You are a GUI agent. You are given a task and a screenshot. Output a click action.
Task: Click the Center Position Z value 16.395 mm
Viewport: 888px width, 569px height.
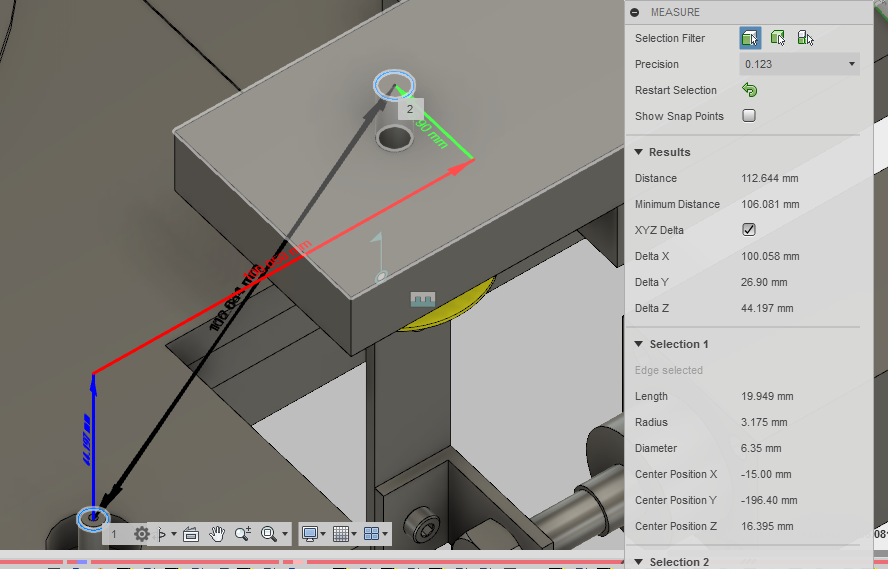click(x=767, y=526)
